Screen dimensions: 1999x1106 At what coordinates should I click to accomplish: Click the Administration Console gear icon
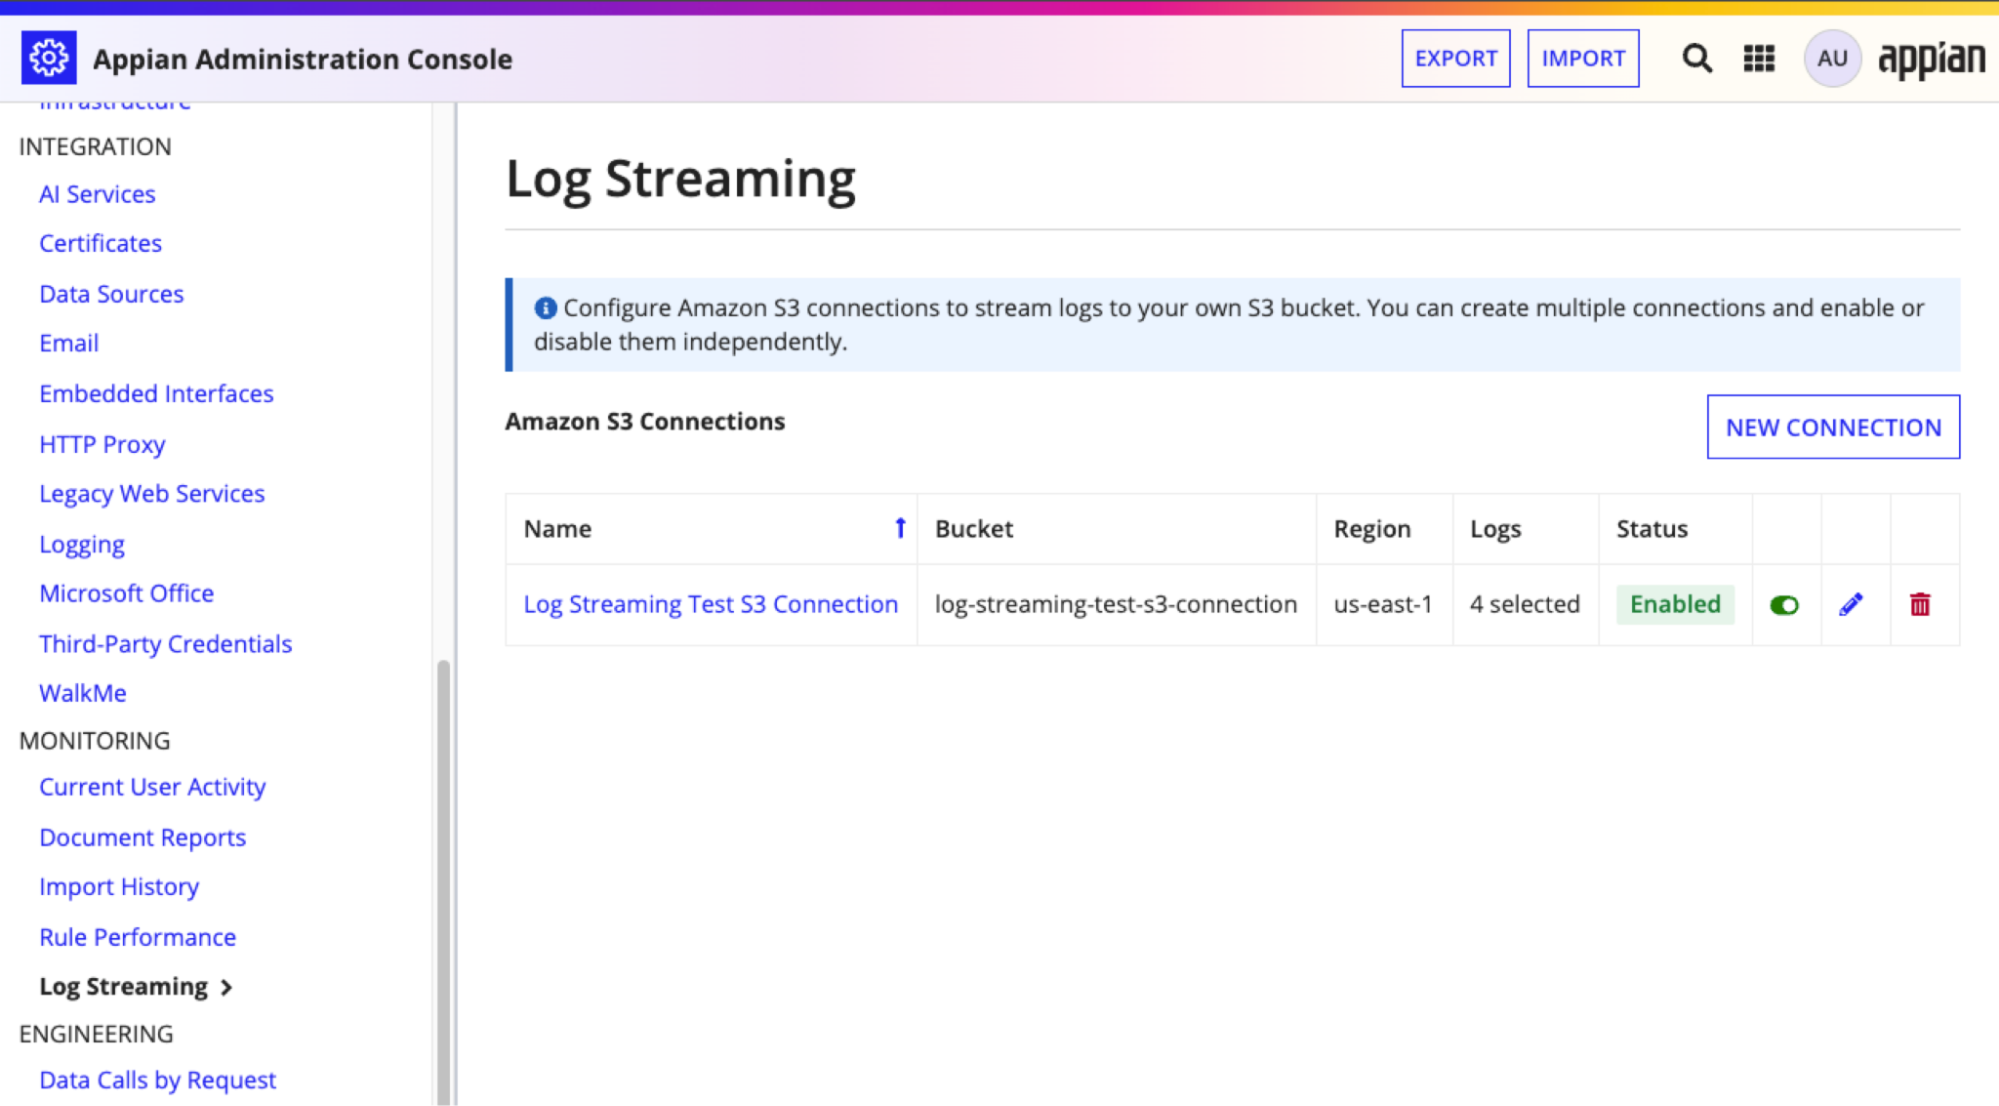tap(48, 58)
